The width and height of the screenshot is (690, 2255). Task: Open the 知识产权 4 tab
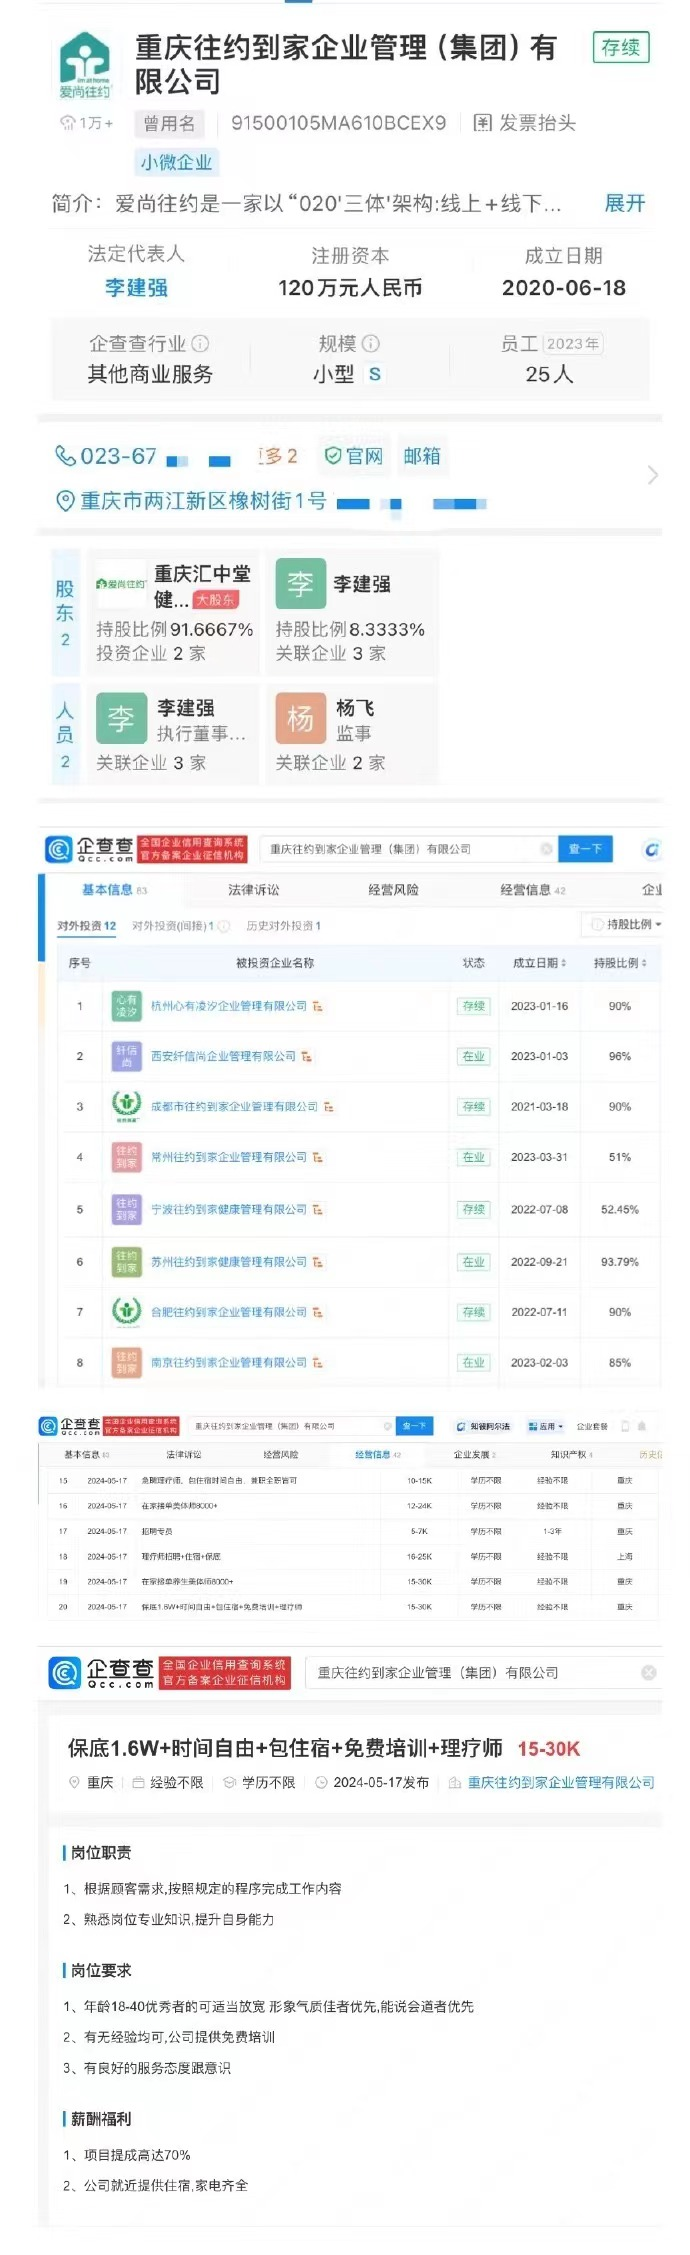(571, 1454)
